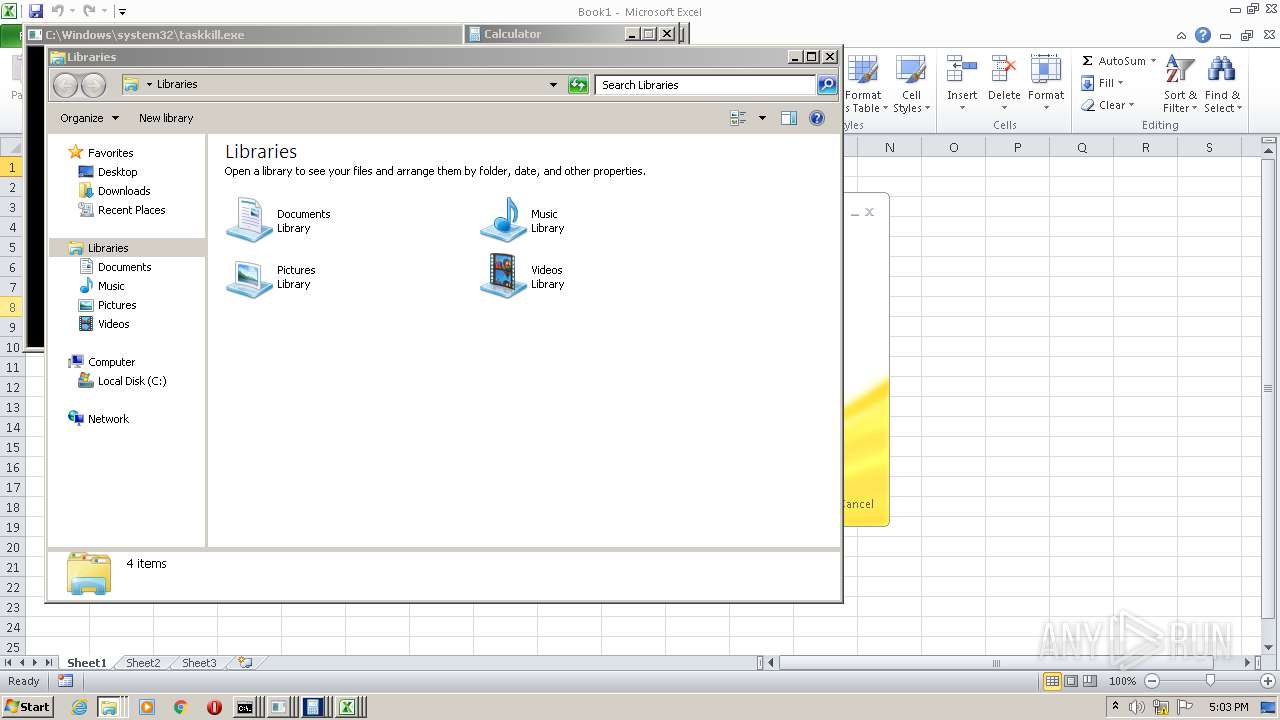Click Excel Save icon in Quick Access

click(36, 11)
